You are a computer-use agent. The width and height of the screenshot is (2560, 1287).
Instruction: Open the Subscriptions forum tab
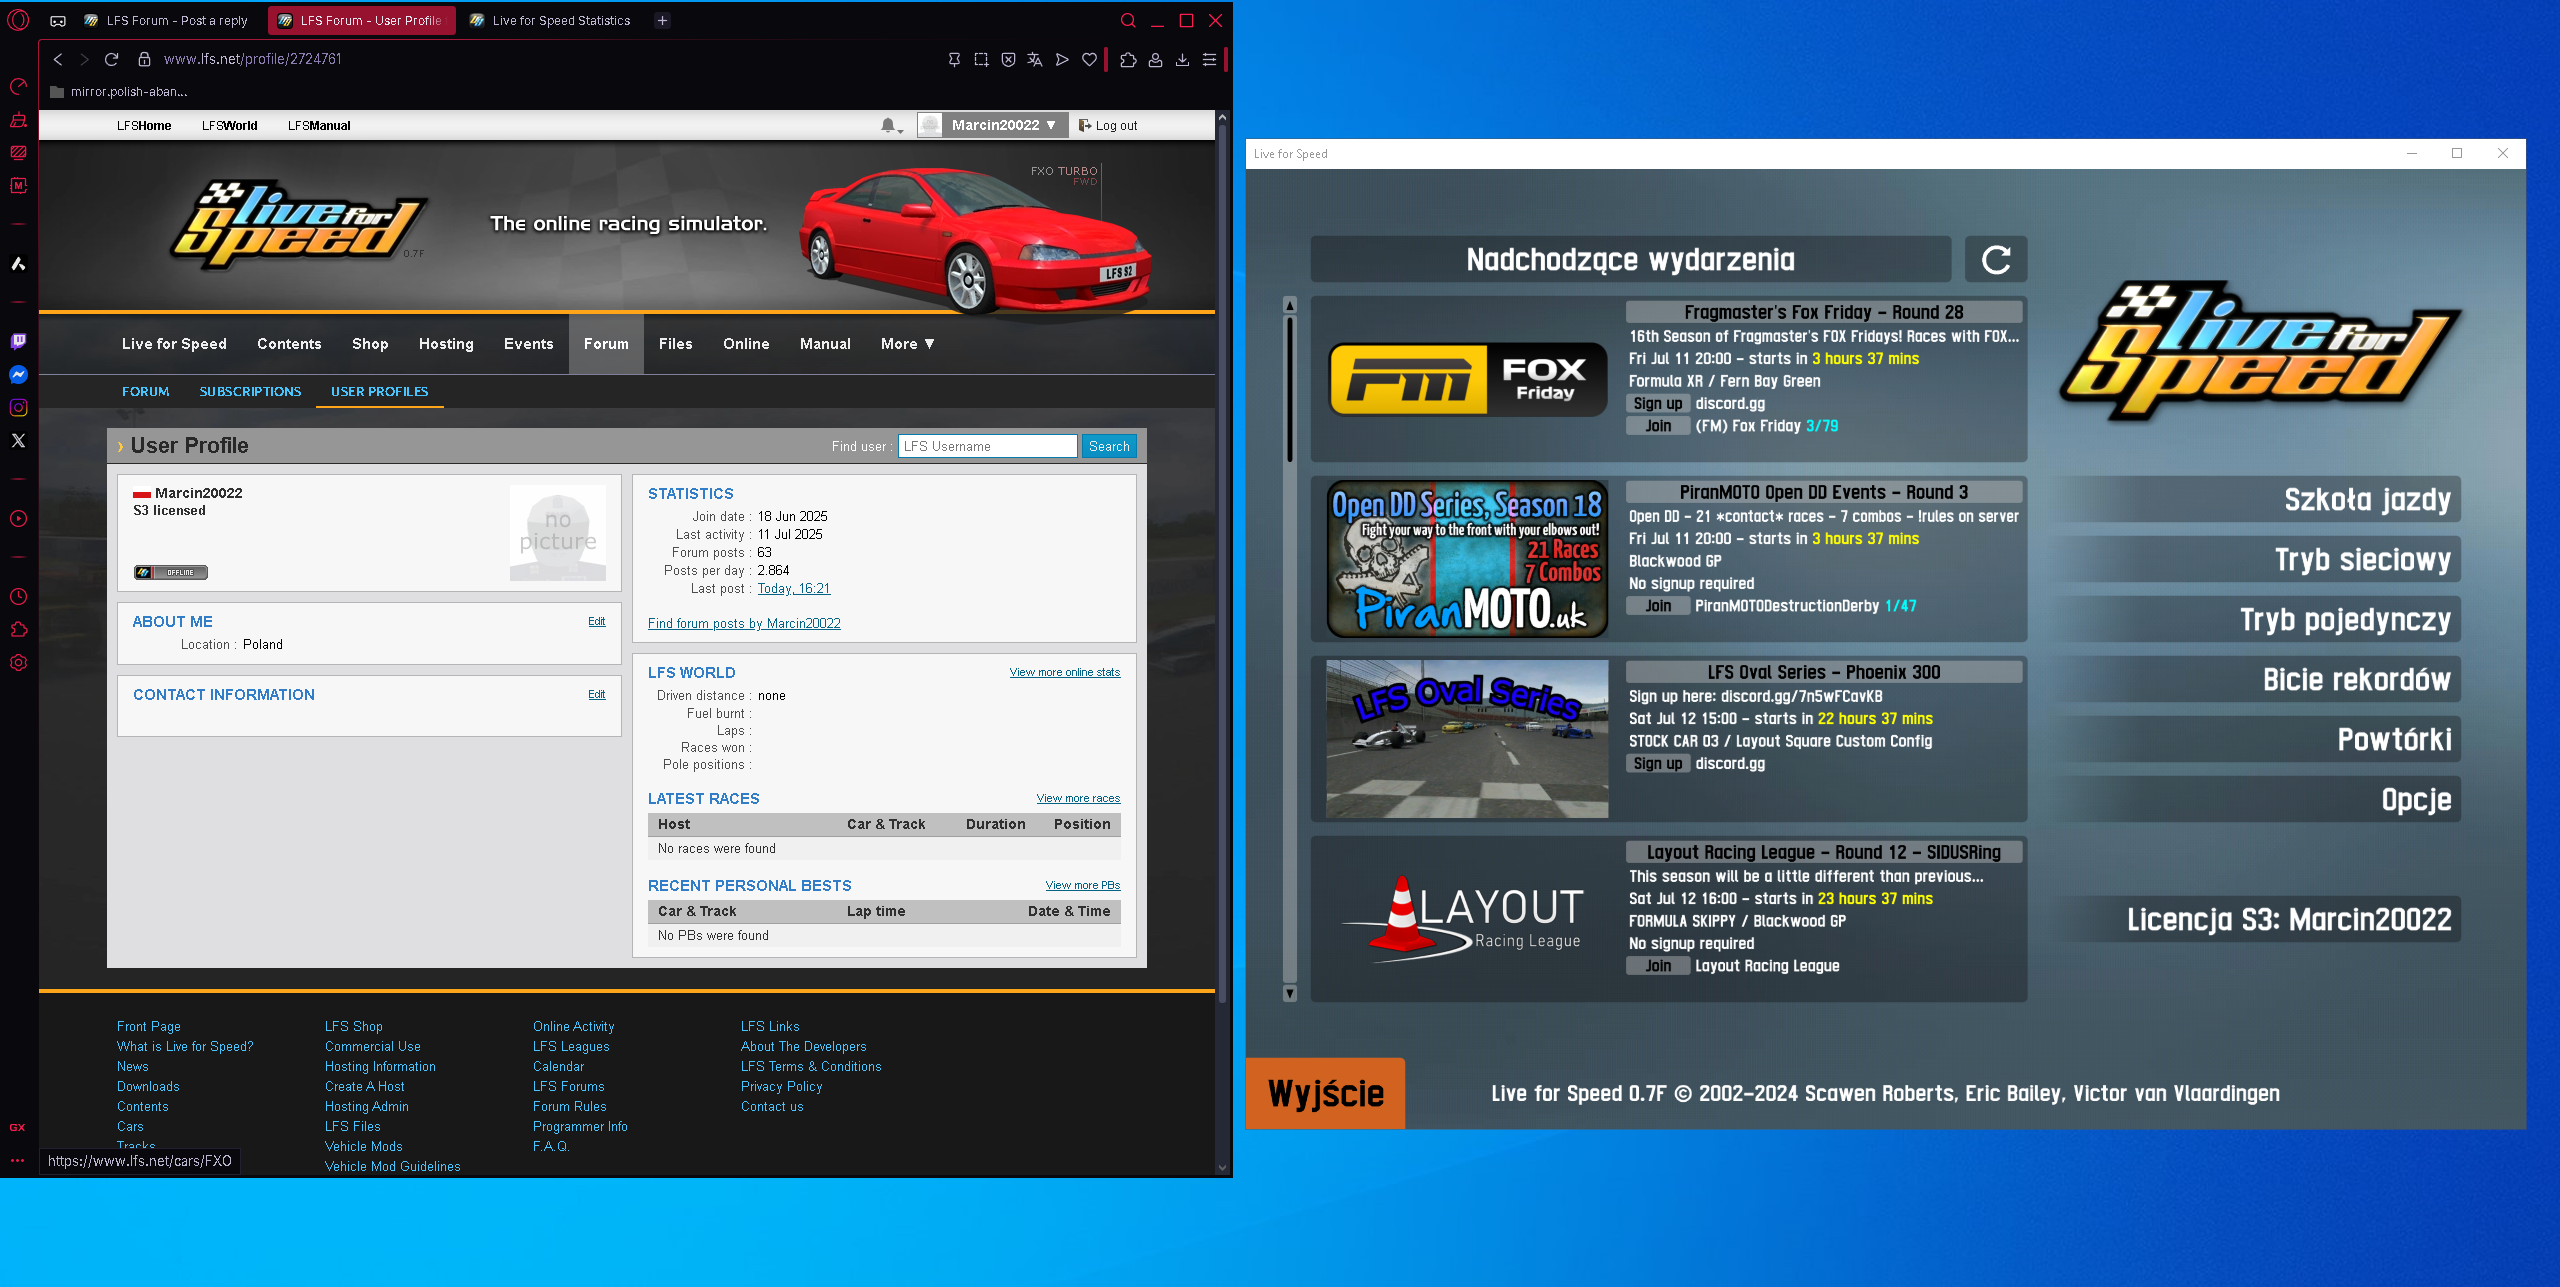click(250, 392)
